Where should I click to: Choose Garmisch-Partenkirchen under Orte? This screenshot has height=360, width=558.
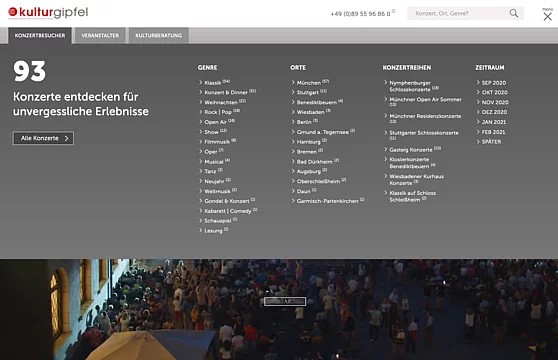[328, 201]
